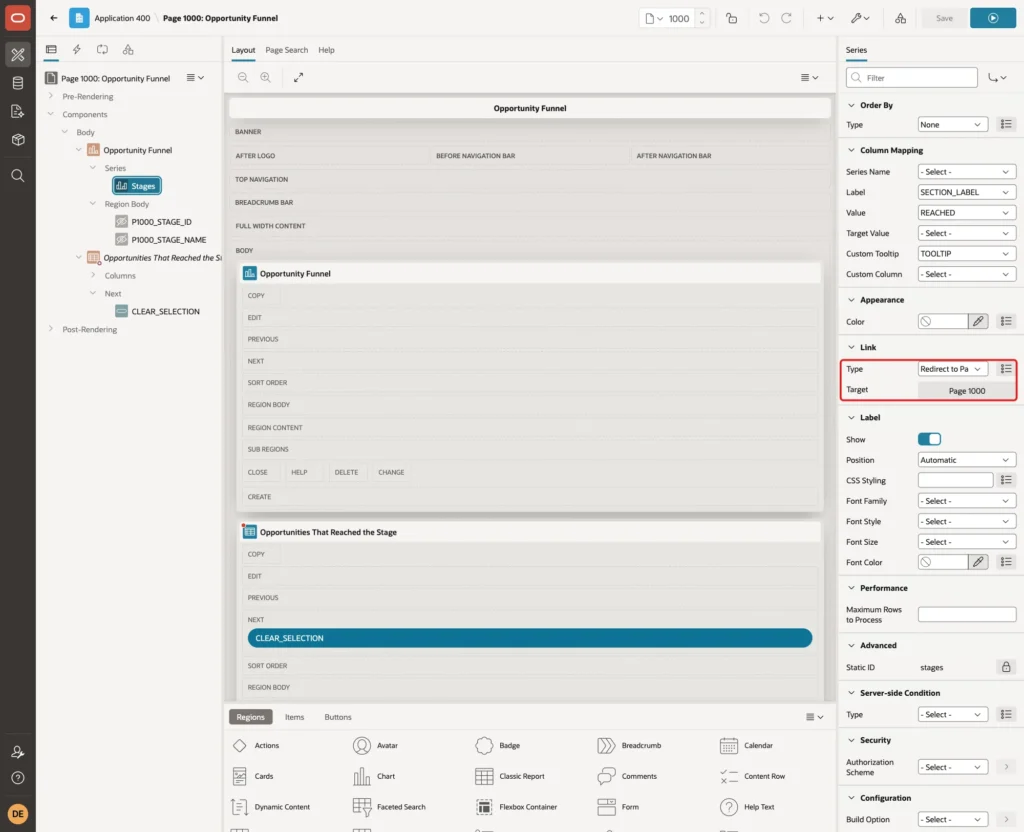This screenshot has width=1024, height=832.
Task: Click the sidebar search magnifier icon
Action: point(18,176)
